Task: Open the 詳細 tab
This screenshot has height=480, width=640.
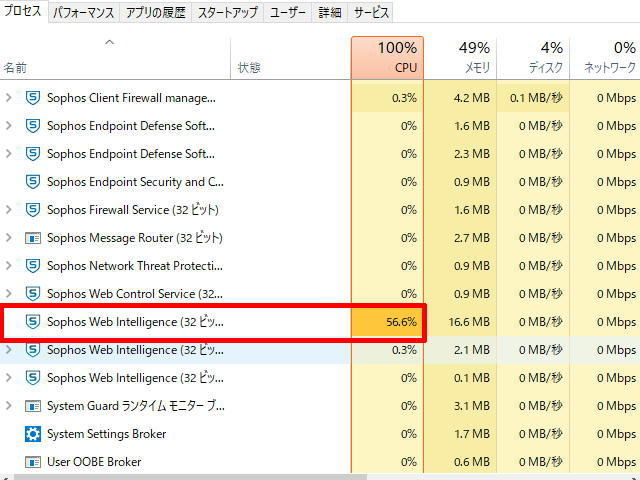Action: point(330,13)
